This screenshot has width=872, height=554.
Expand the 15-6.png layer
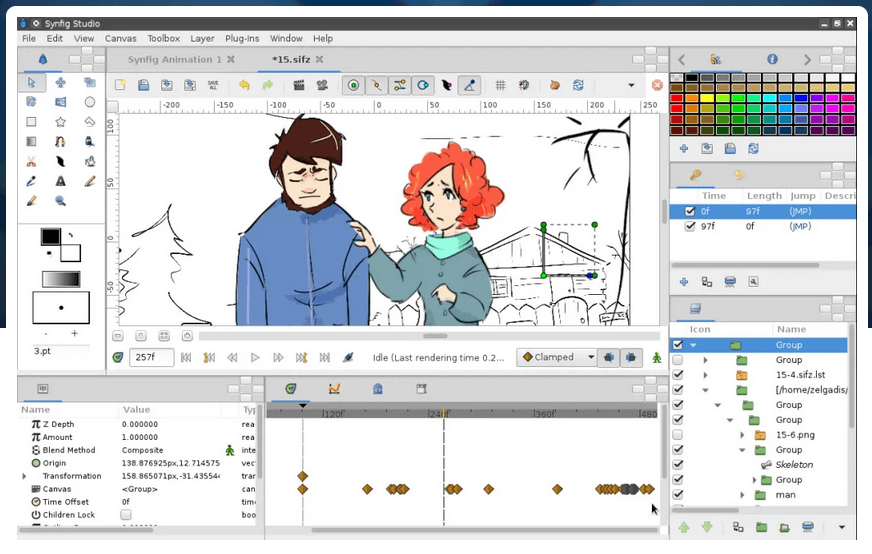[x=742, y=435]
